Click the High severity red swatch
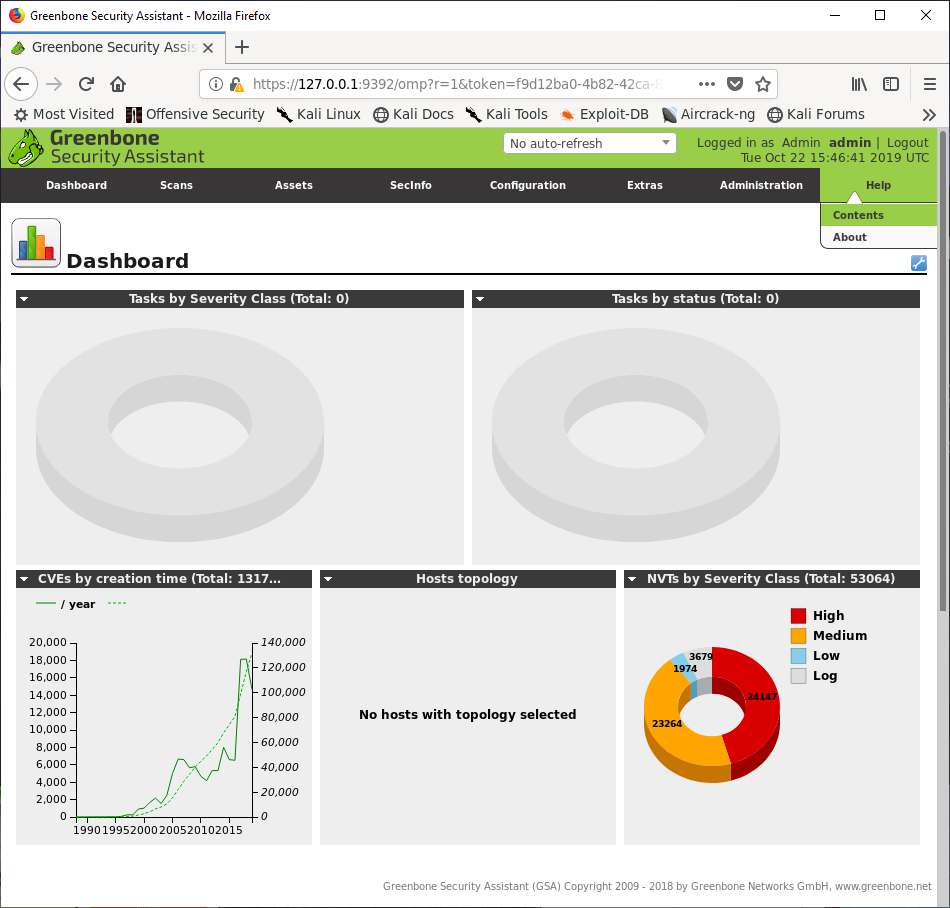Image resolution: width=950 pixels, height=908 pixels. [x=799, y=616]
